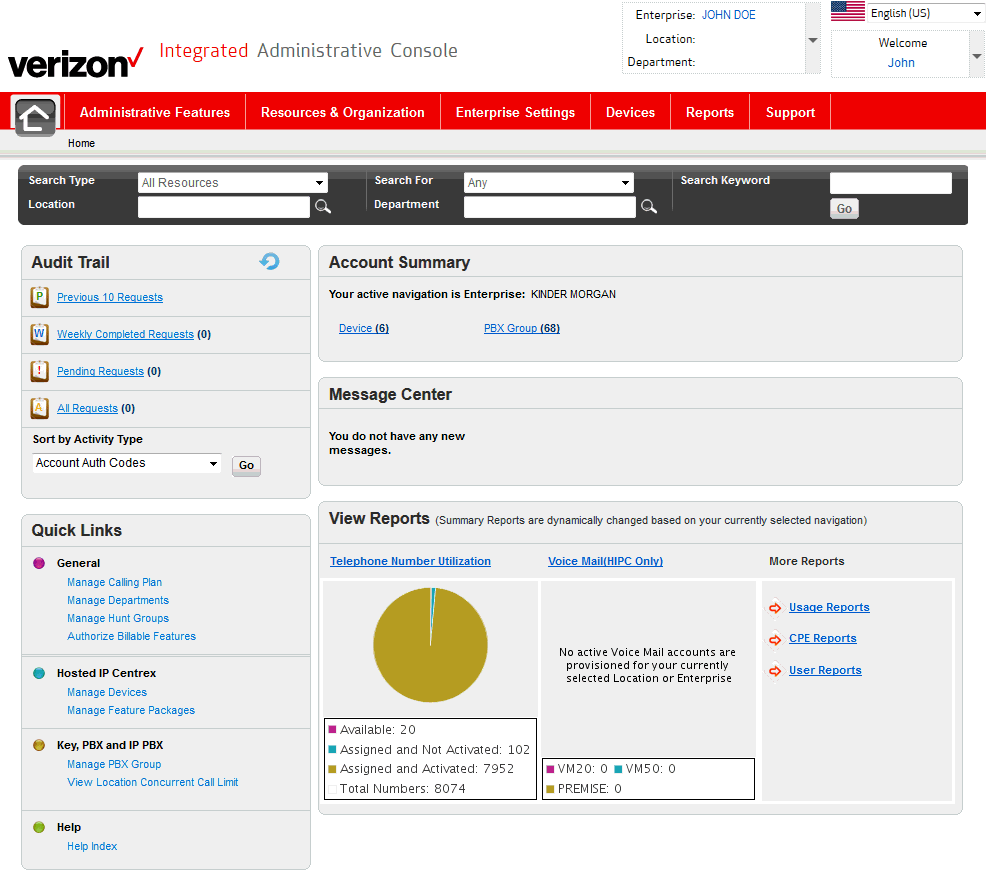Open the Search For dropdown
Screen dimensions: 986x887
pos(548,183)
